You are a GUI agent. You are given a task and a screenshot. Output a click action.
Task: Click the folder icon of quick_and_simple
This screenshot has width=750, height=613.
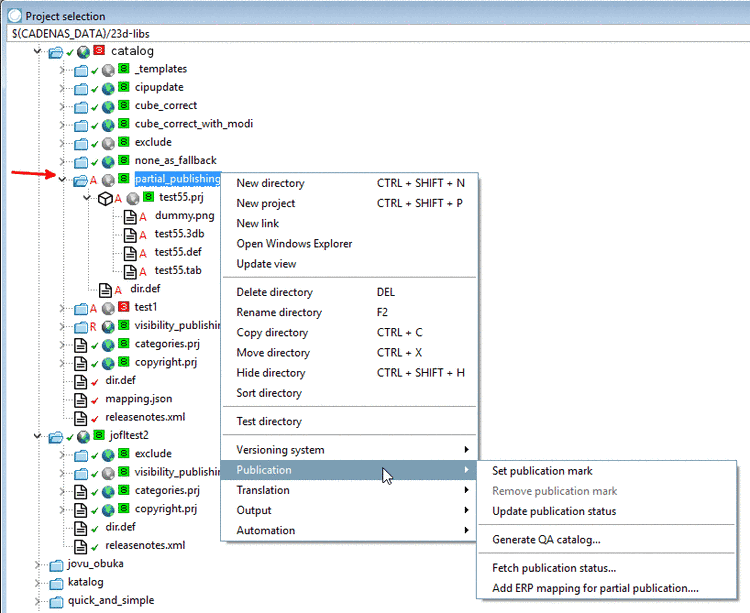pyautogui.click(x=56, y=602)
